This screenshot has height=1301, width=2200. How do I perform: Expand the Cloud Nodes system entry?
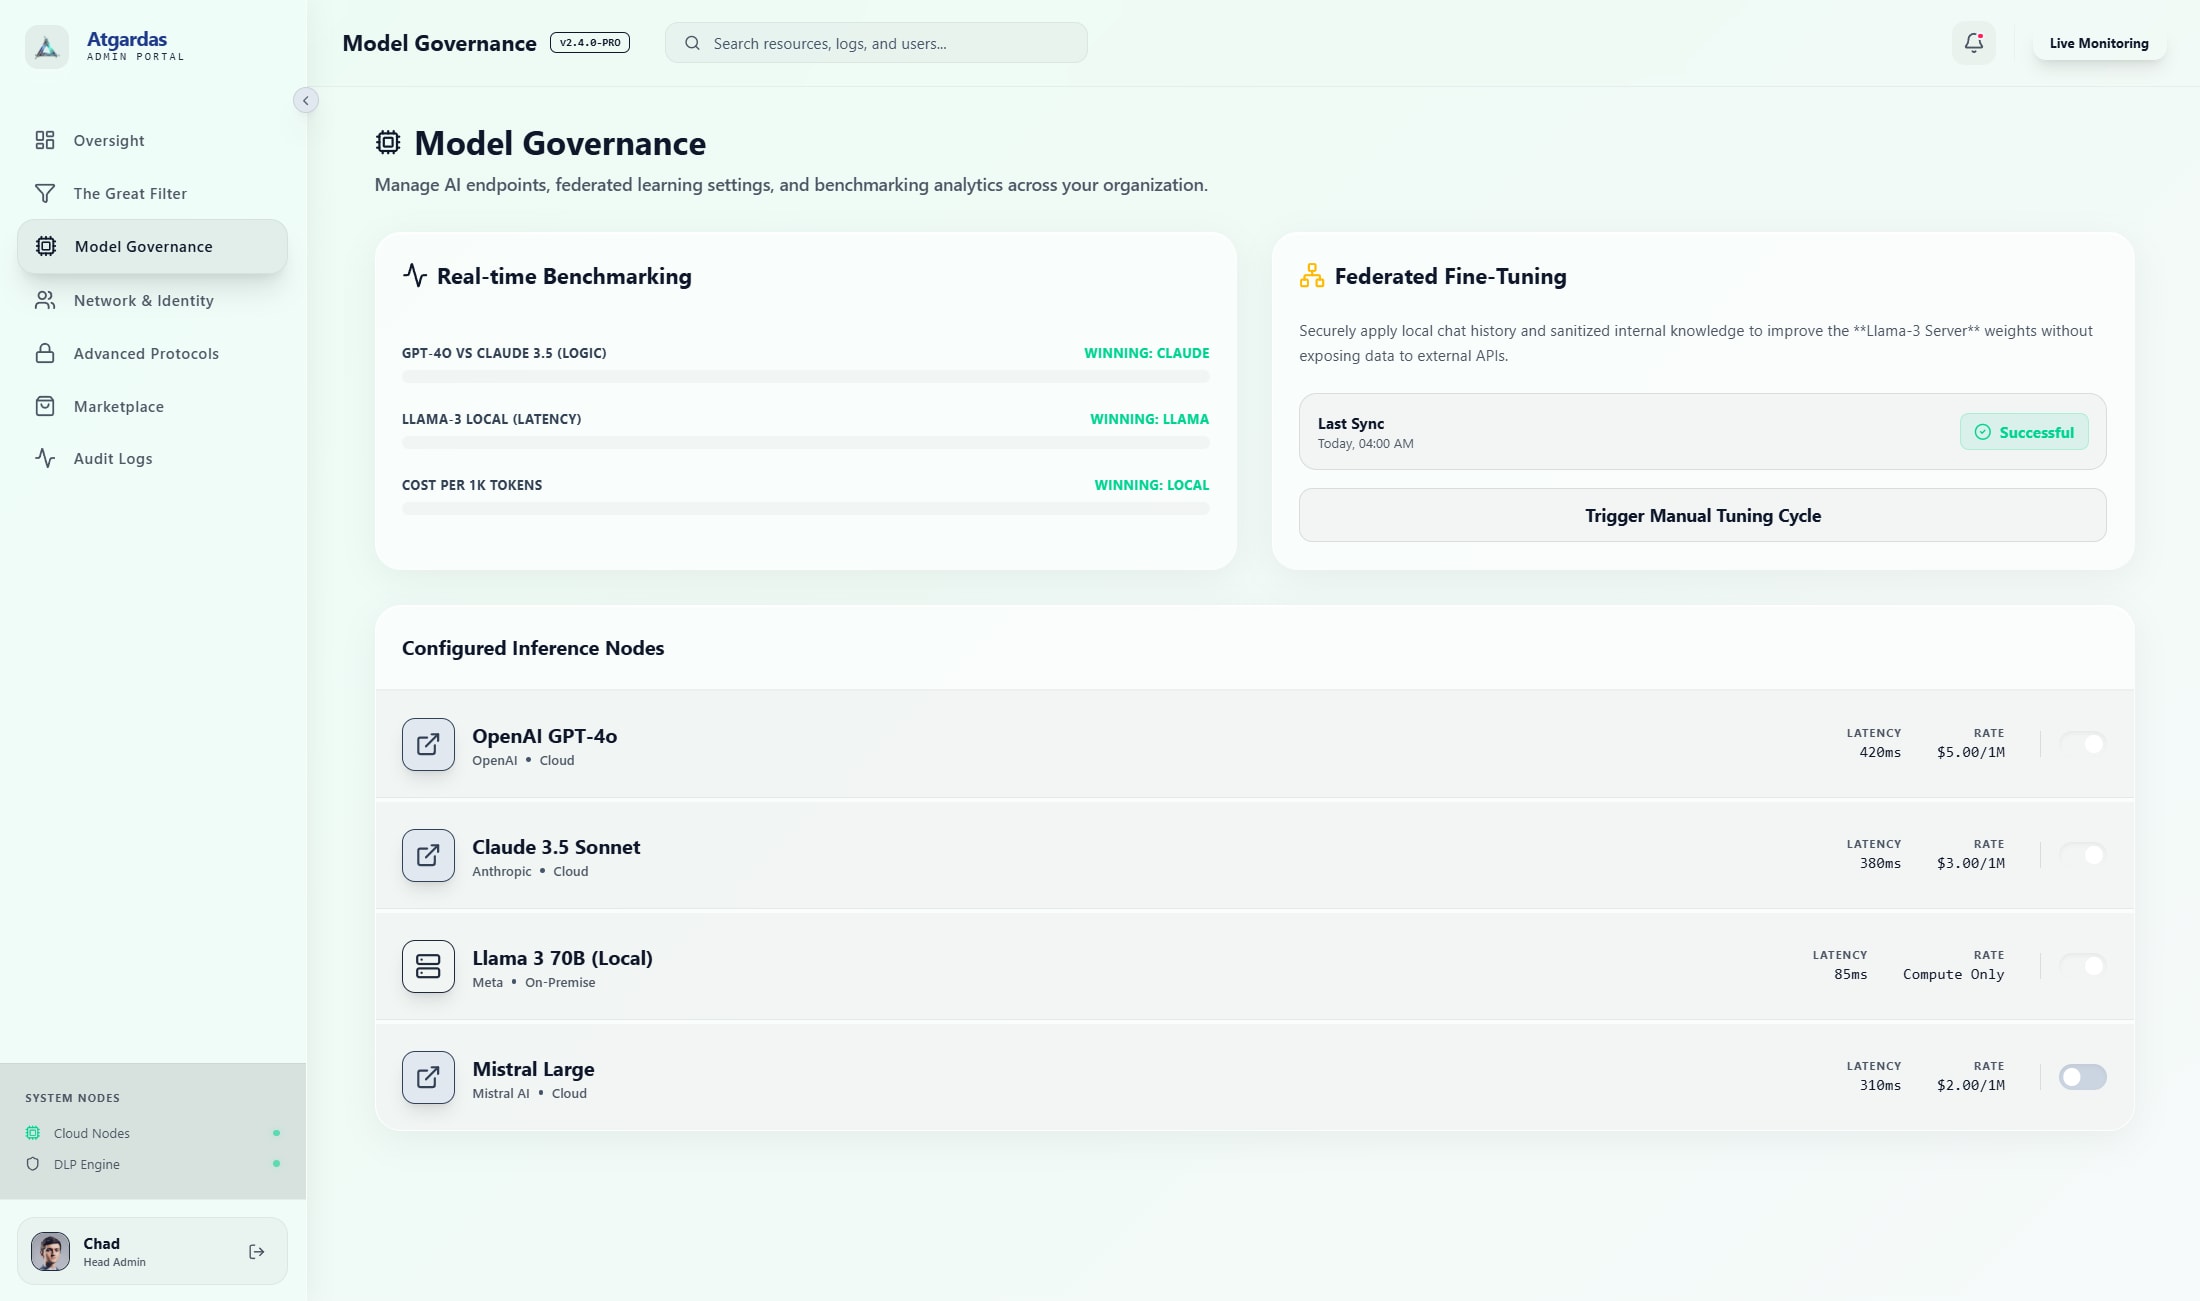(x=92, y=1133)
